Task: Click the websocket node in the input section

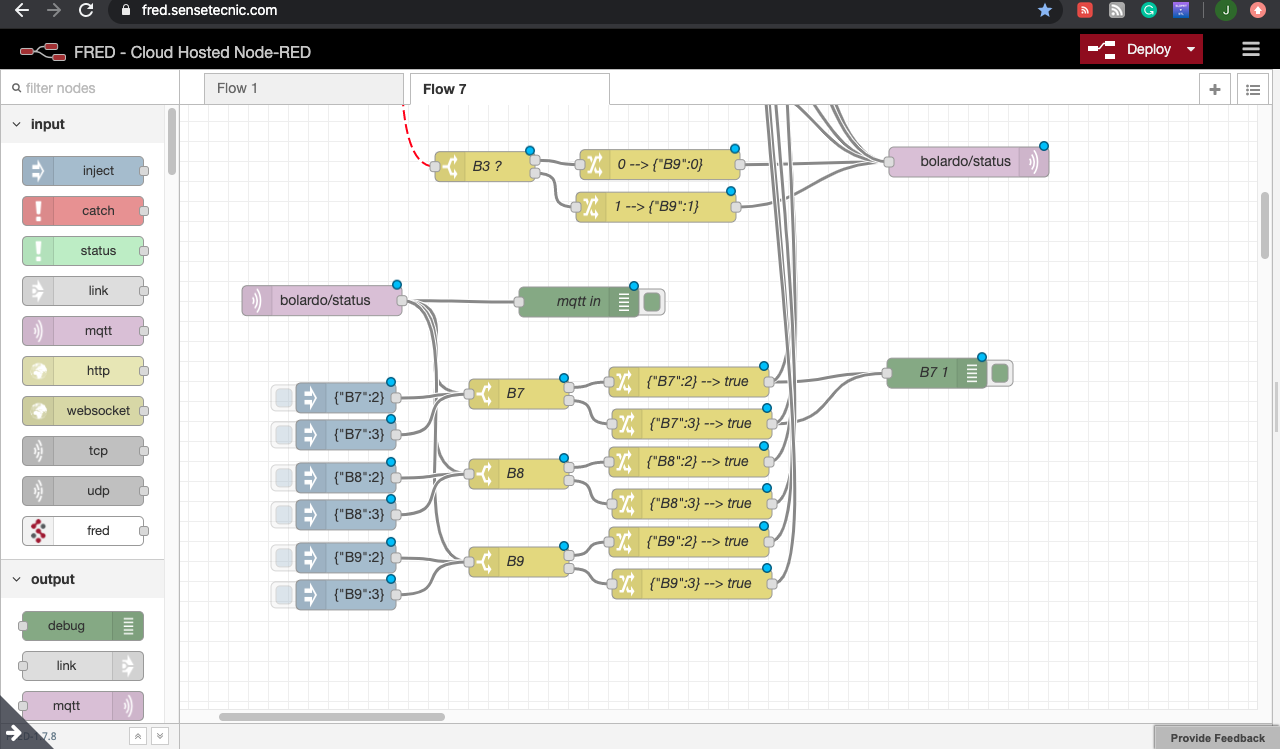Action: click(84, 410)
